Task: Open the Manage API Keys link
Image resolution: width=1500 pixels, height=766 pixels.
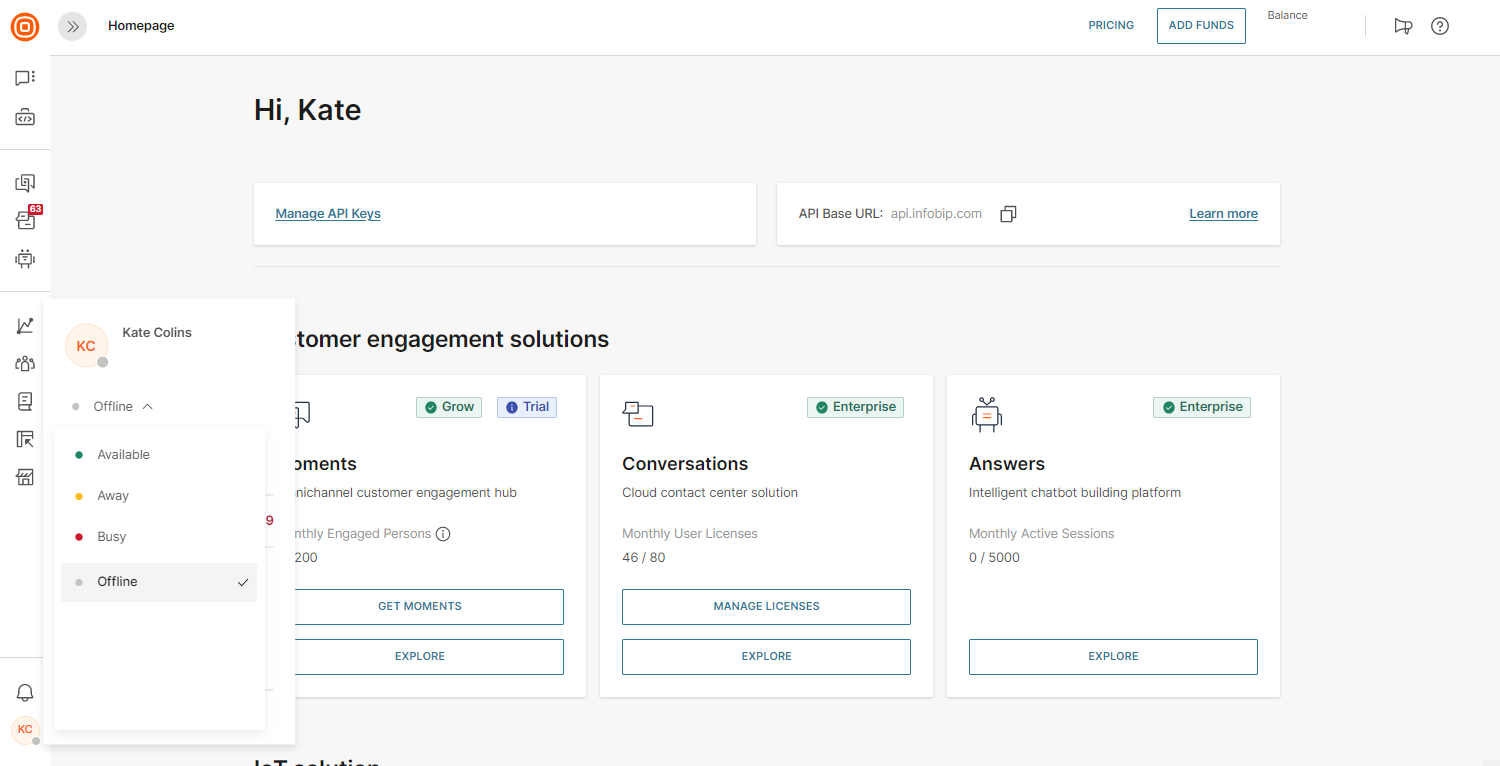Action: (328, 214)
